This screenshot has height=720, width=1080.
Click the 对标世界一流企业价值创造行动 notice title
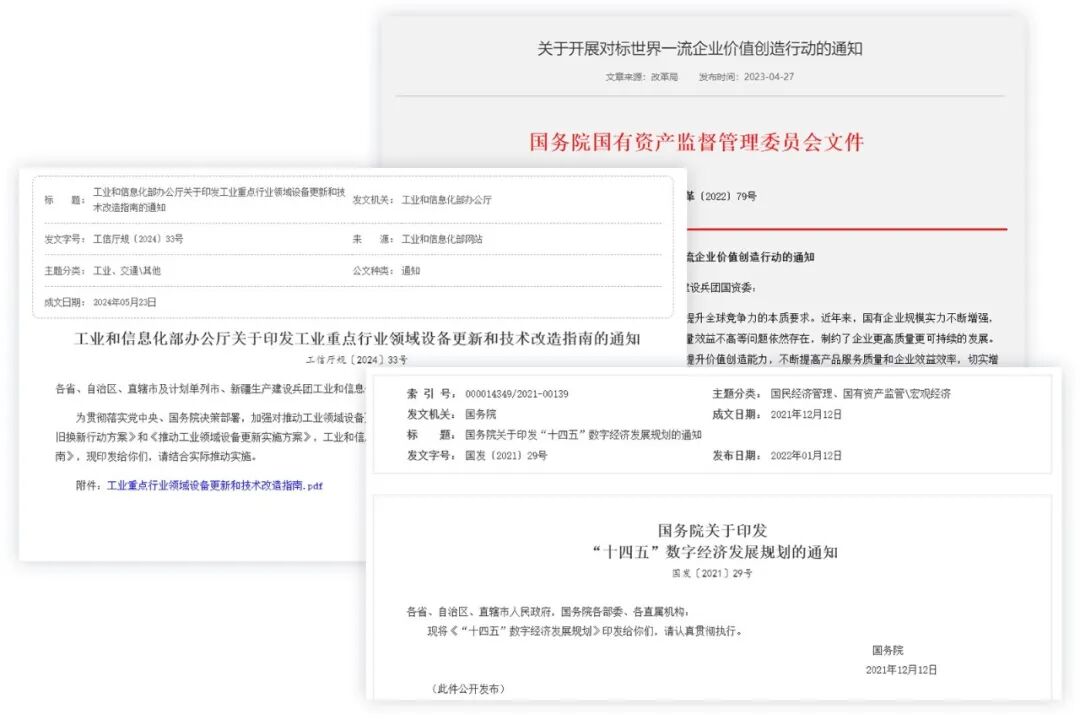point(700,47)
